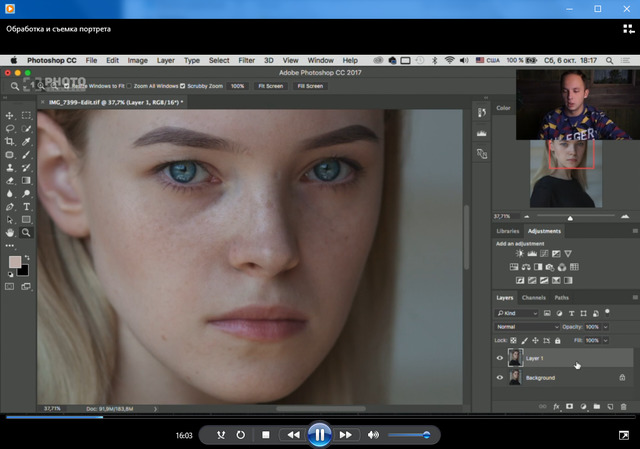
Task: Disable the Scrubby Zoom checkbox
Action: pos(181,86)
